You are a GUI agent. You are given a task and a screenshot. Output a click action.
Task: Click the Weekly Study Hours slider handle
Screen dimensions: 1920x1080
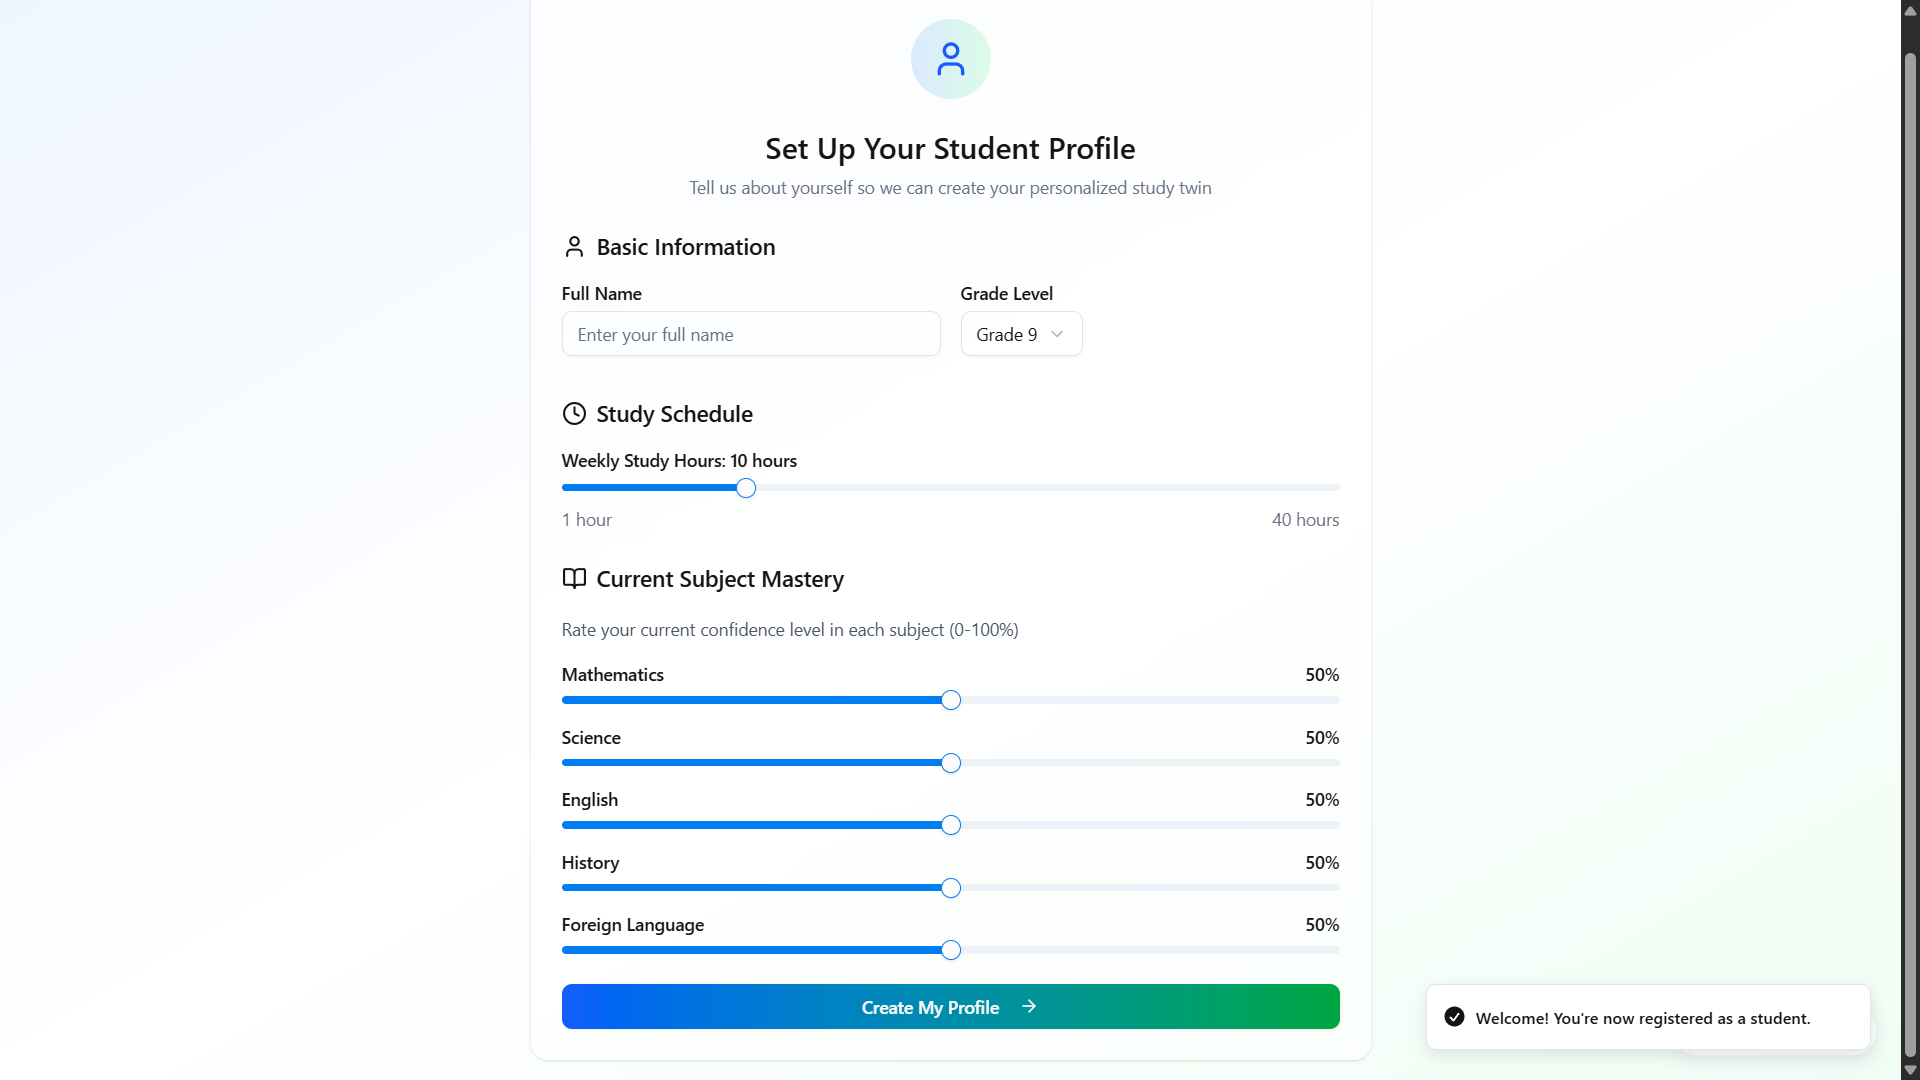click(x=746, y=488)
